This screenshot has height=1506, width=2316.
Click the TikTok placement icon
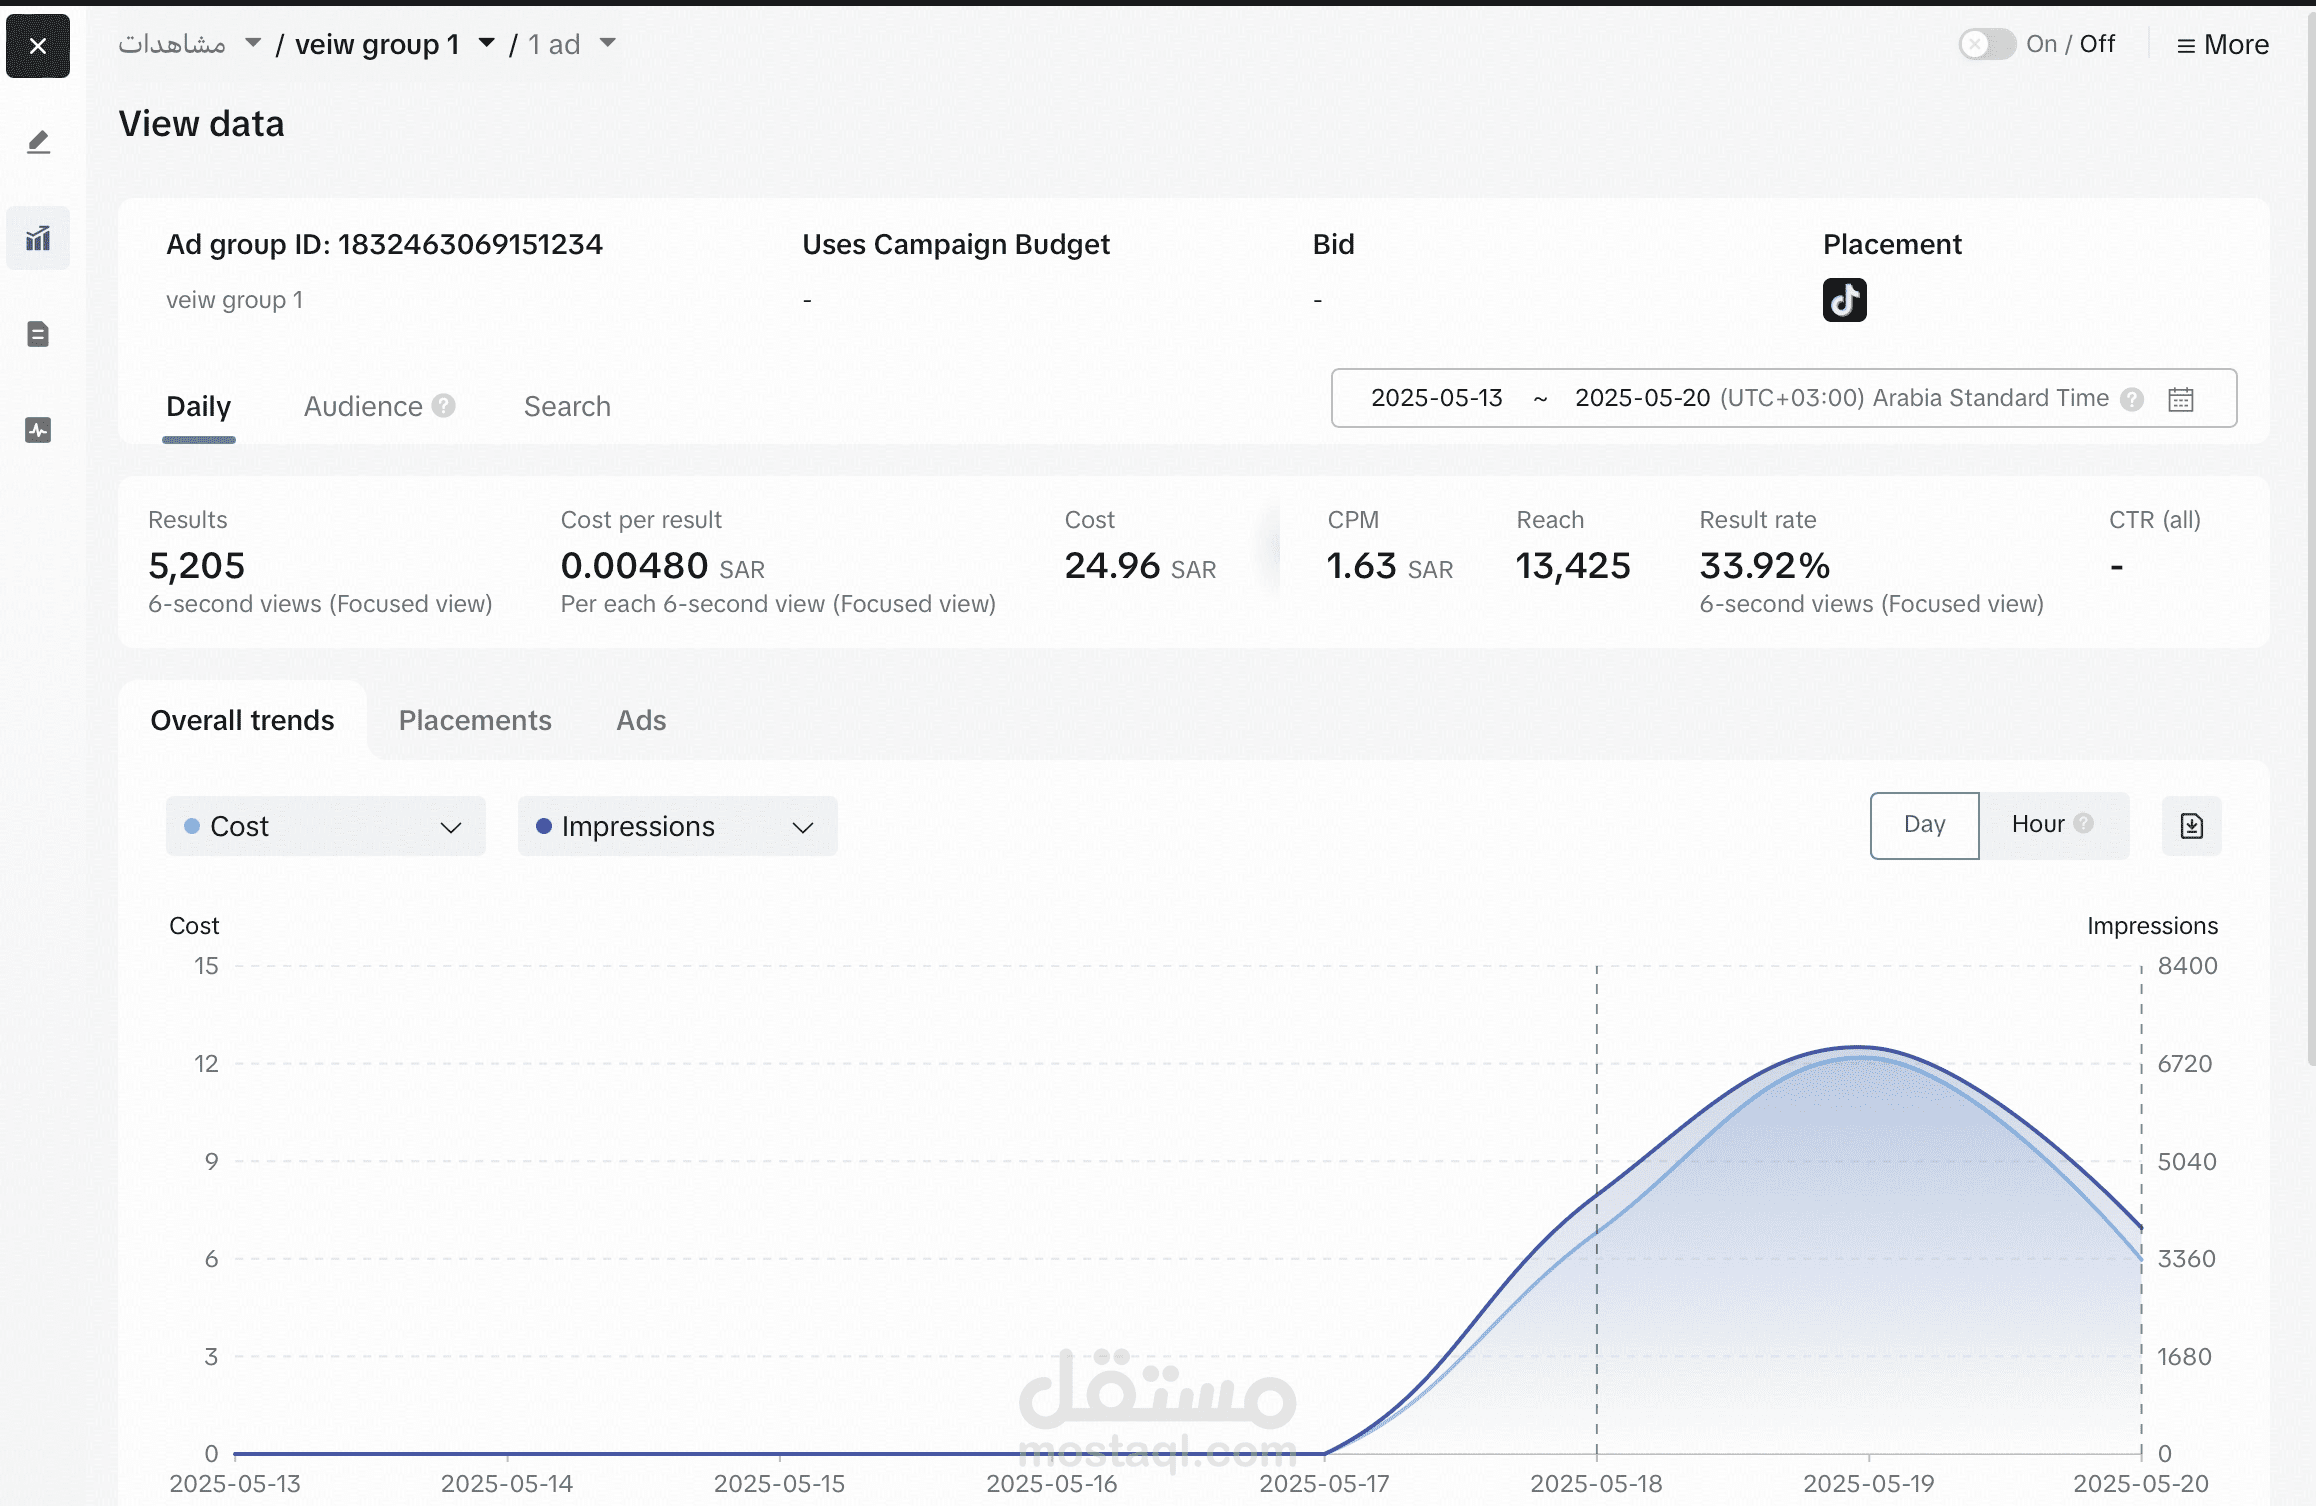1844,300
